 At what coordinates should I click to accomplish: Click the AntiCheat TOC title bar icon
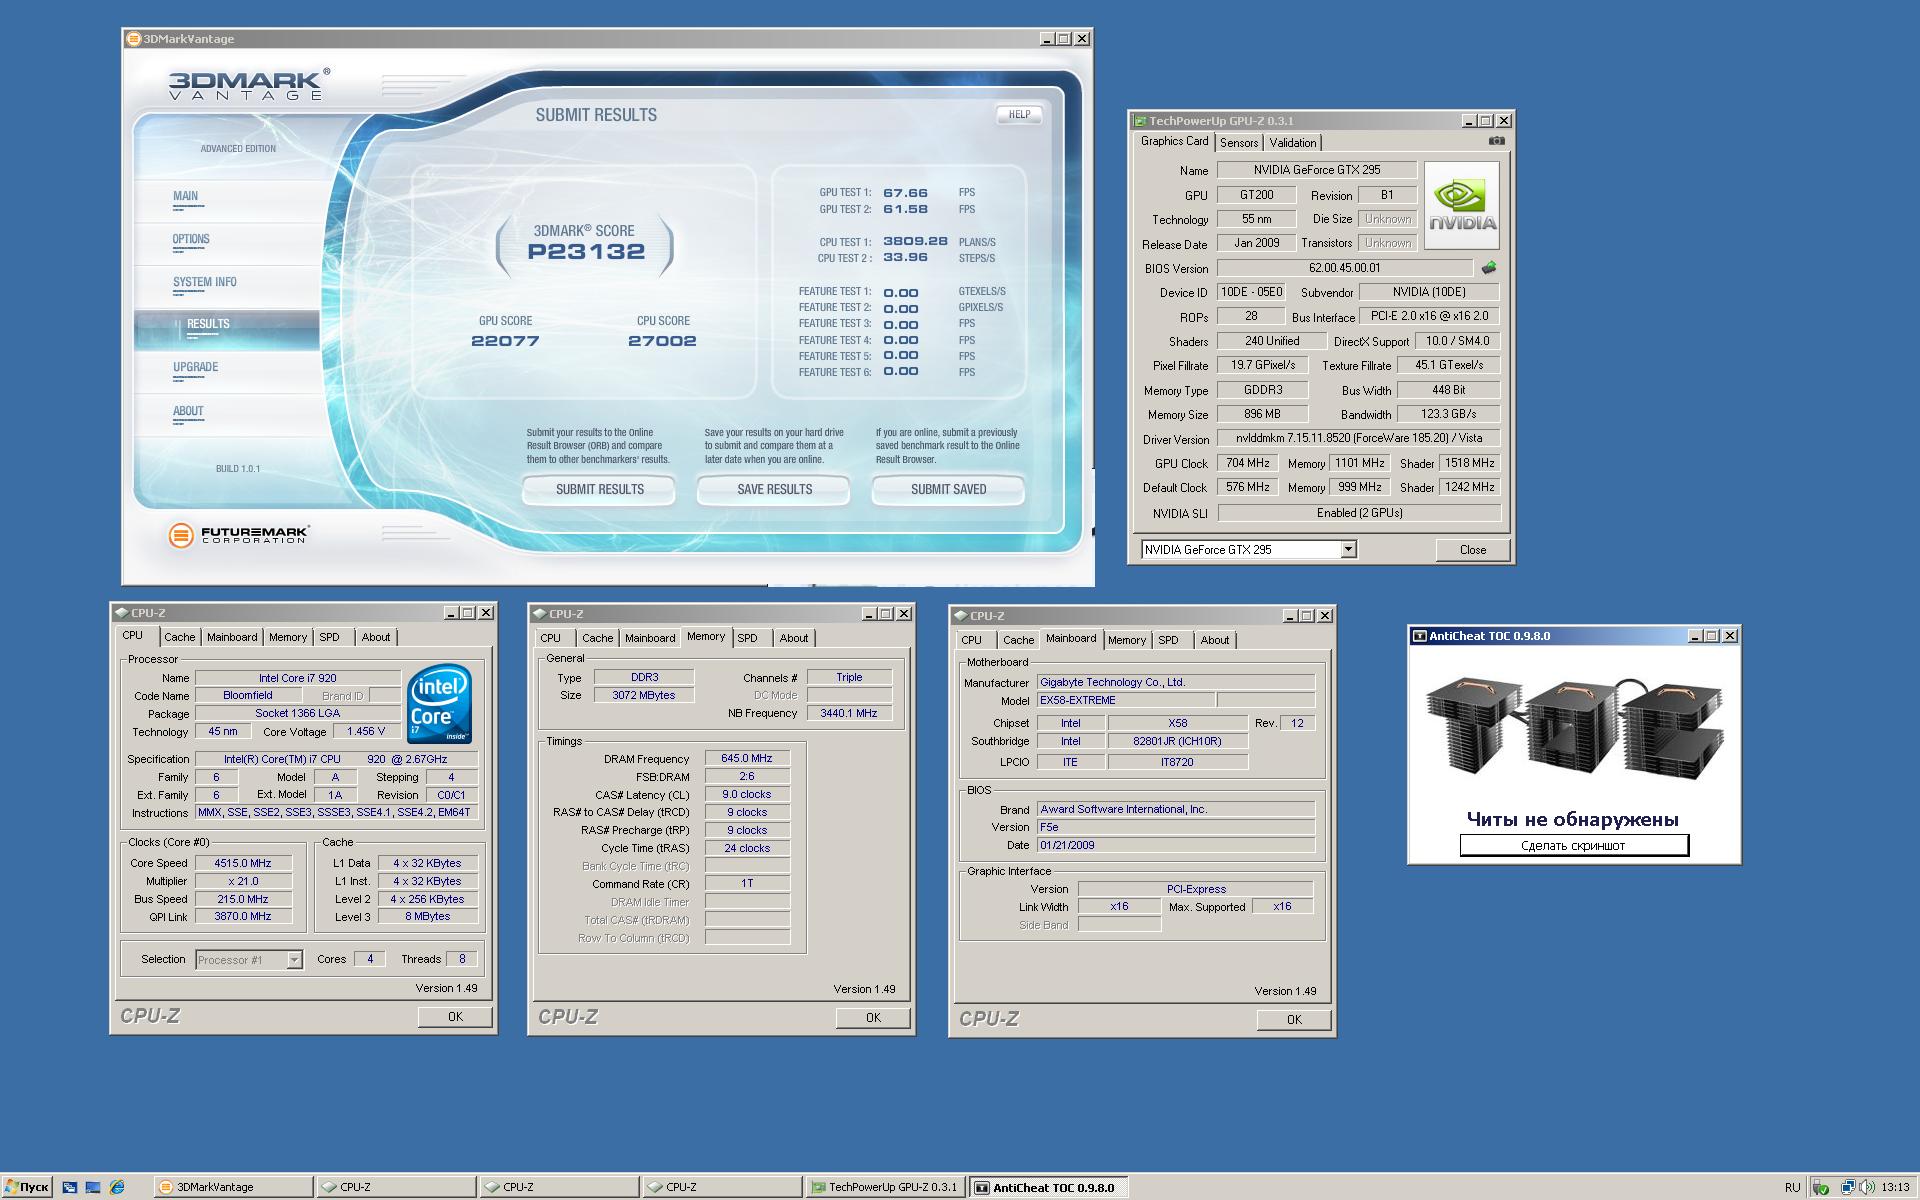pos(1419,636)
